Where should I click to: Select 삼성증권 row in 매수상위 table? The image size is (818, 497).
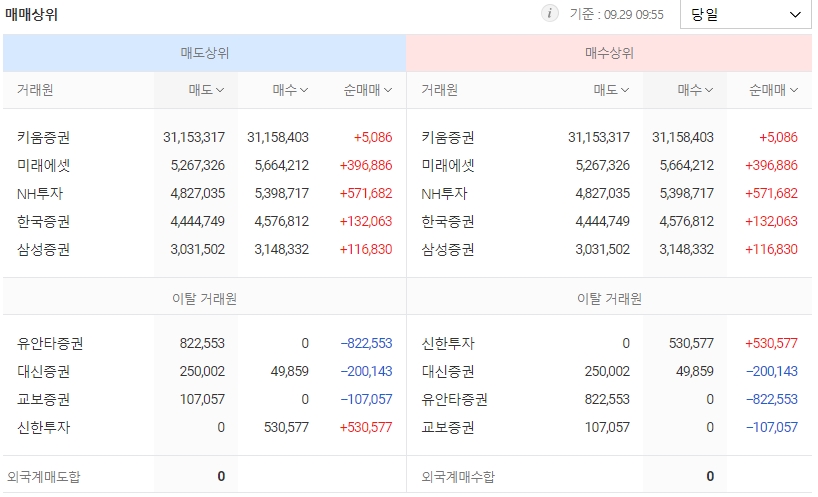(x=609, y=249)
